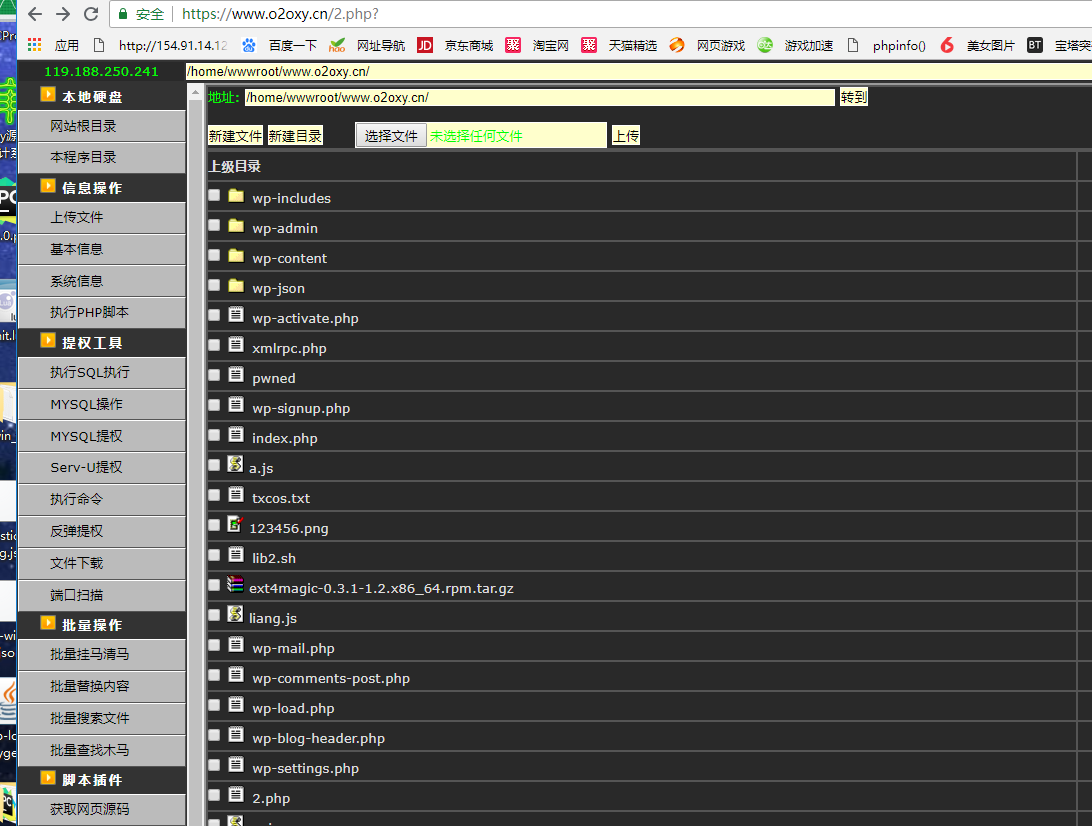Click the browser back arrow

(x=35, y=14)
